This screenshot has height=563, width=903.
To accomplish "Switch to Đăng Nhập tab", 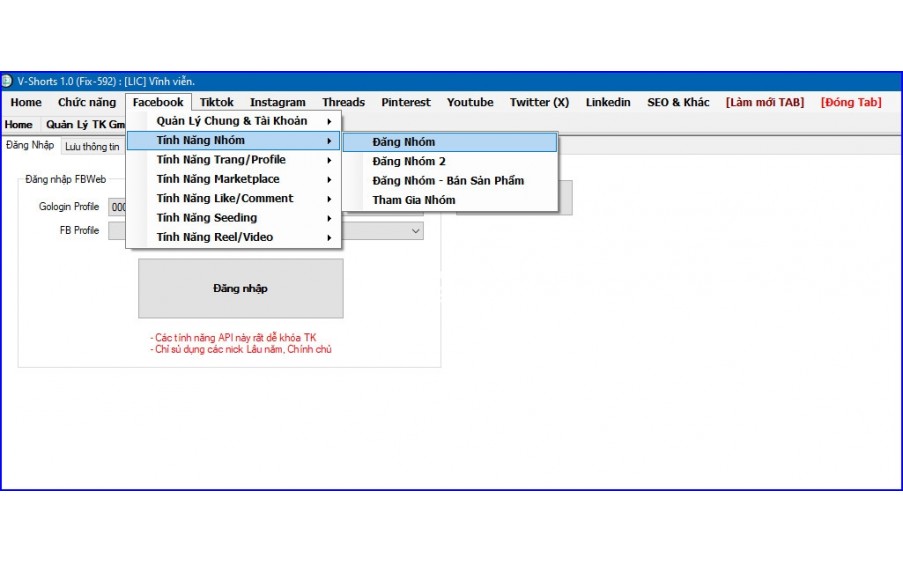I will [x=30, y=145].
